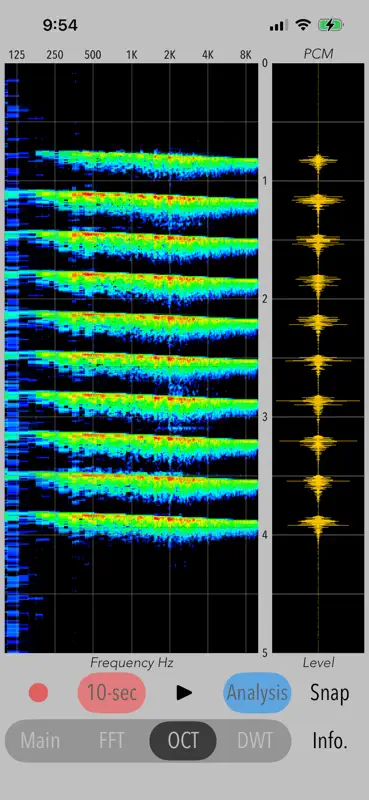369x800 pixels.
Task: Tap the 1 second time axis mark
Action: click(x=264, y=181)
